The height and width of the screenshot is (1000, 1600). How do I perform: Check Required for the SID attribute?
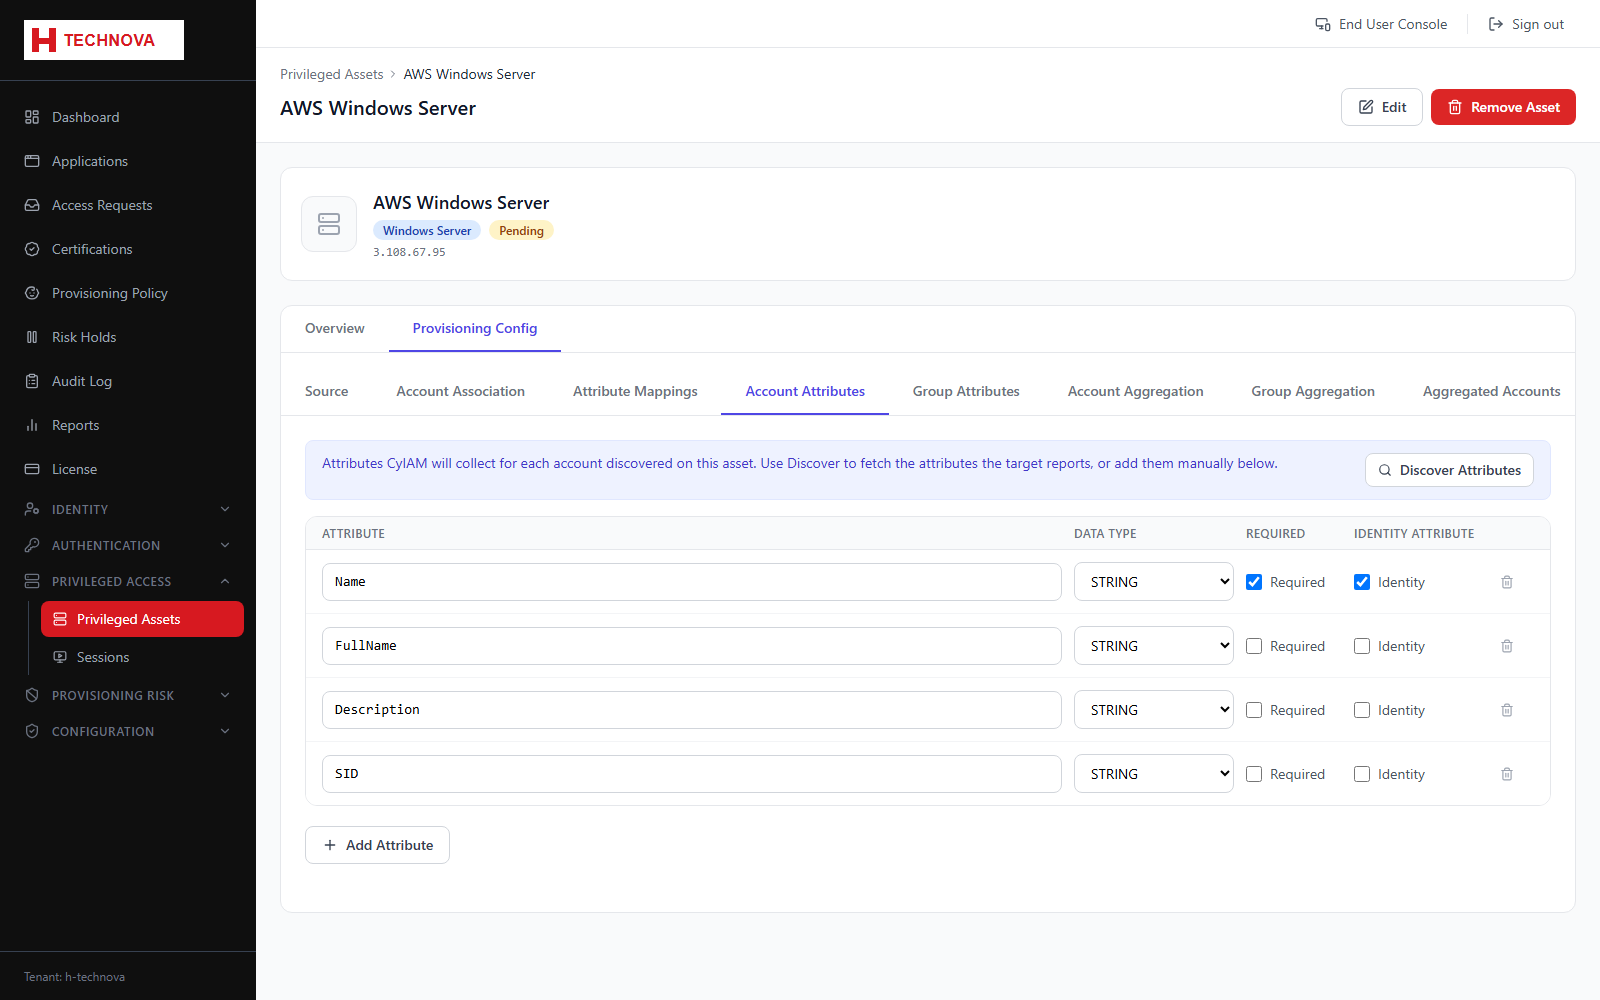click(x=1254, y=774)
